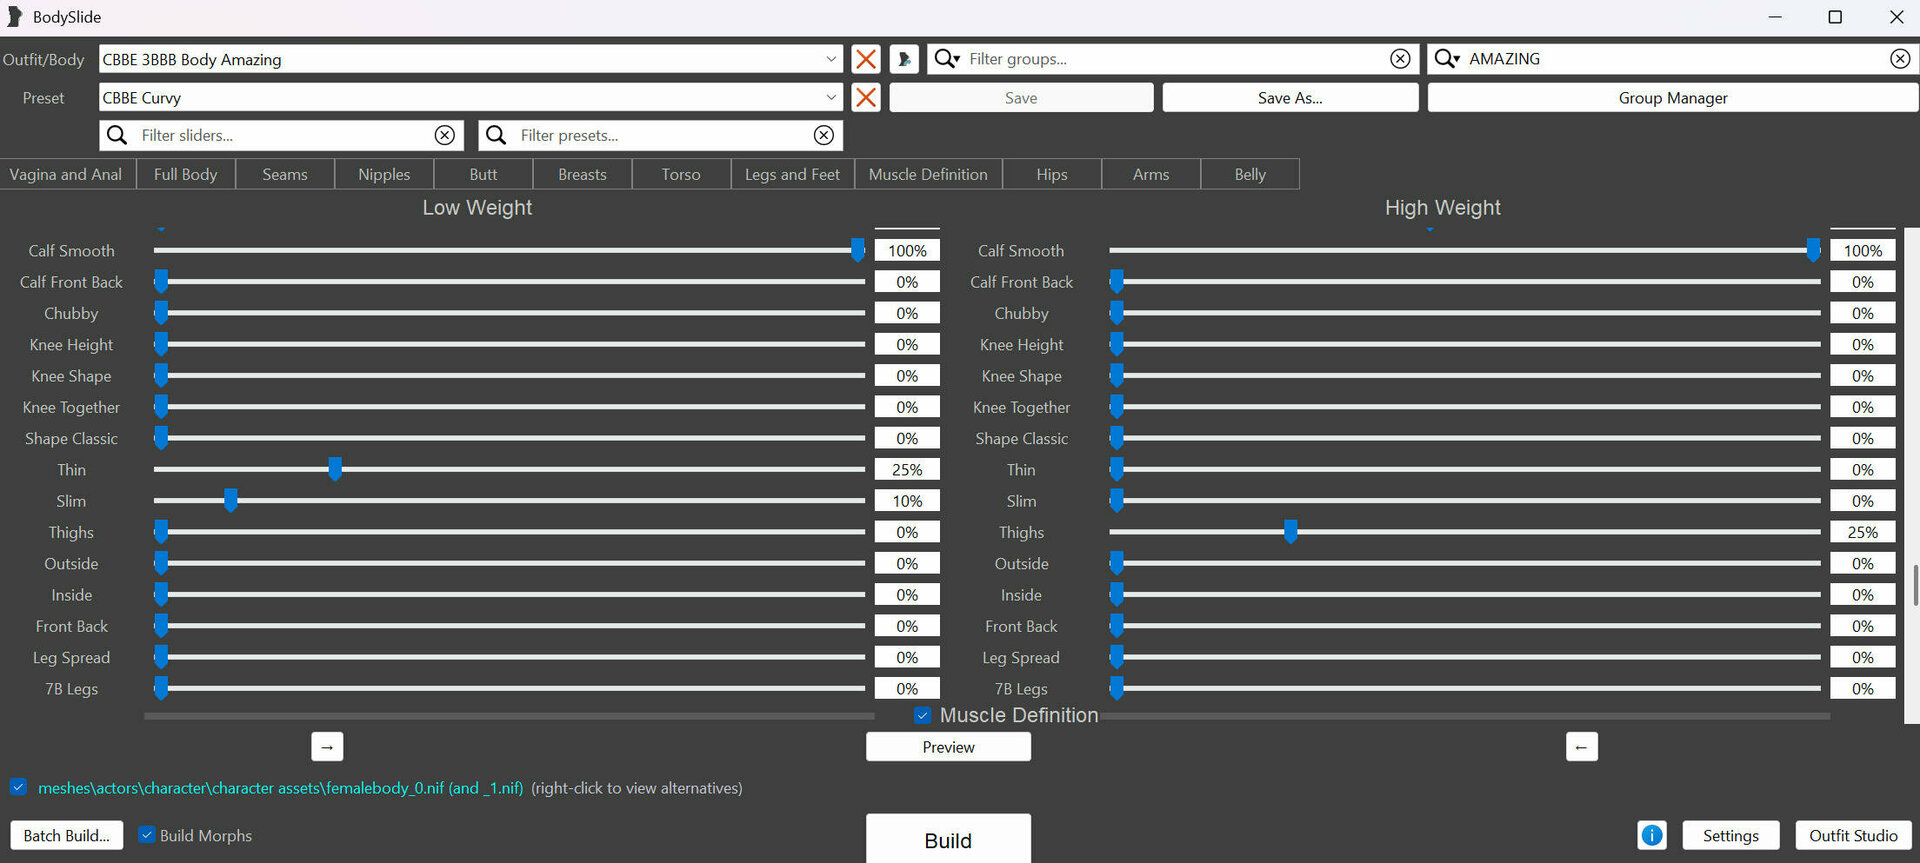Click into the Filter groups text field
1920x863 pixels.
point(1175,59)
